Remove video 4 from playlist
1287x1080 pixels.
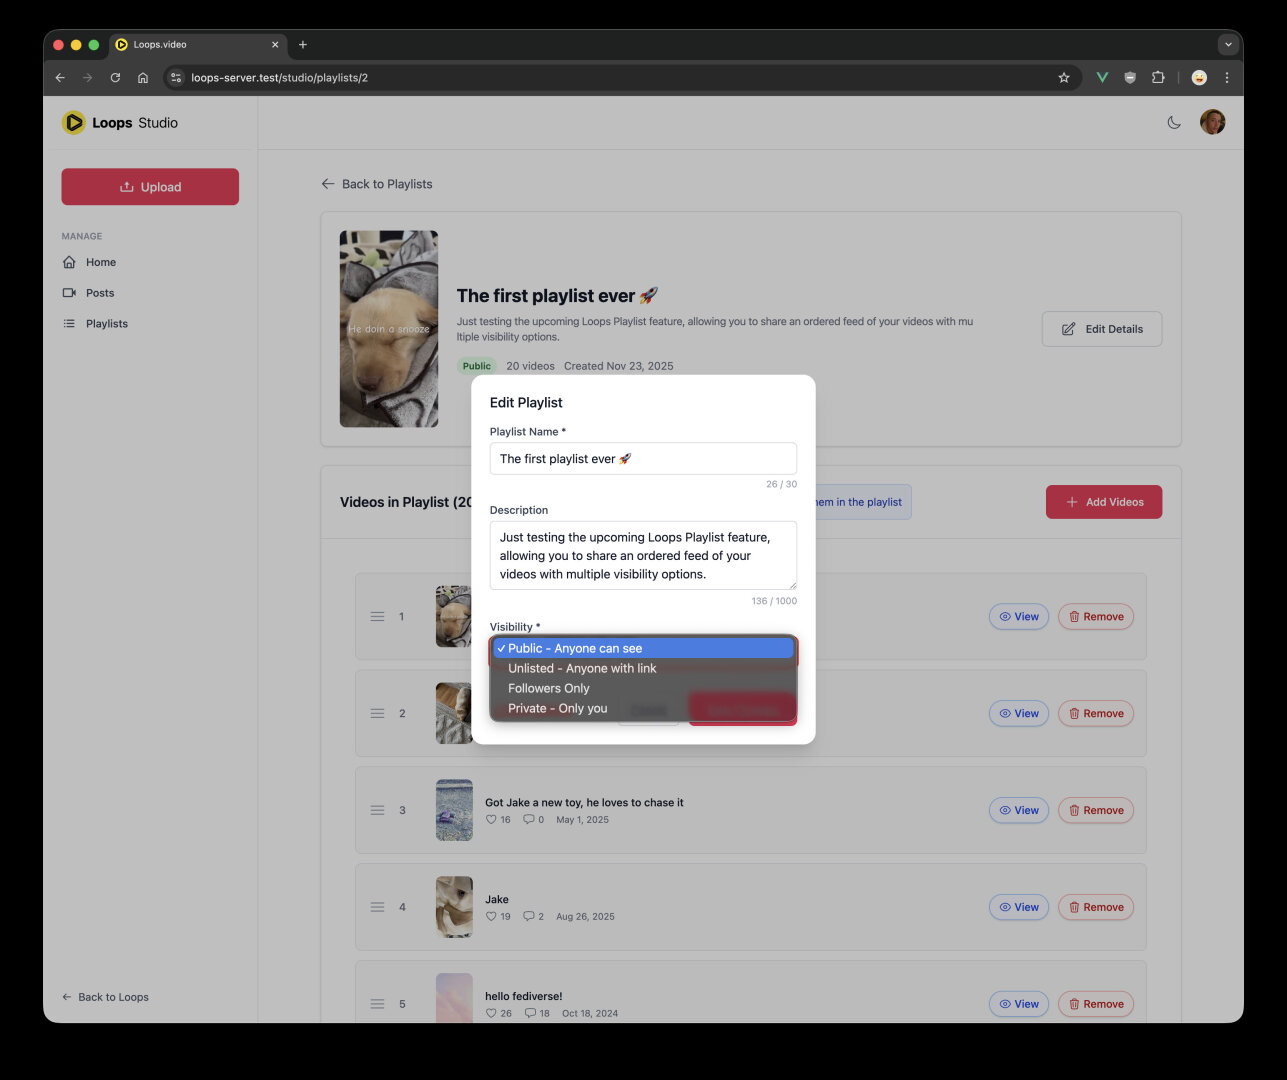[x=1095, y=907]
